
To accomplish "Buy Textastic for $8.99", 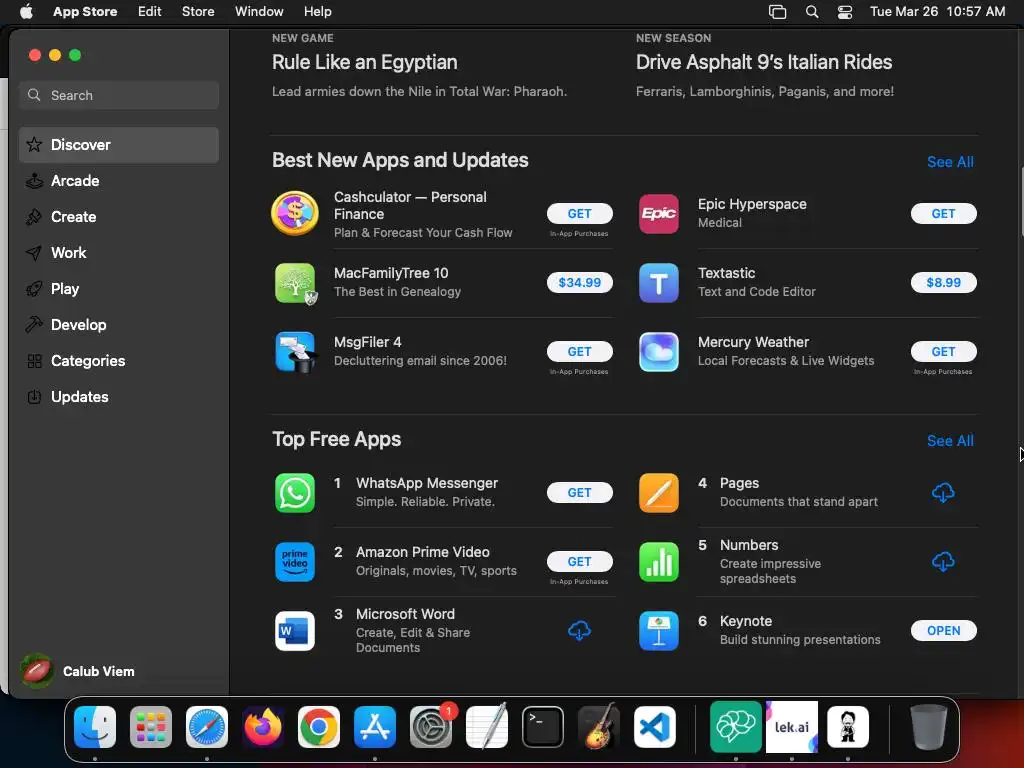I will point(943,283).
